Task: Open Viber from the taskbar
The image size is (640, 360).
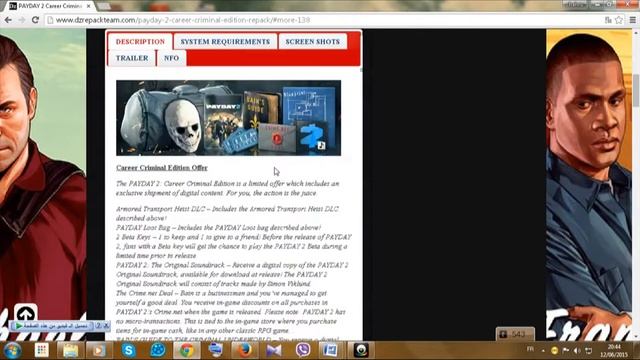Action: (x=303, y=350)
